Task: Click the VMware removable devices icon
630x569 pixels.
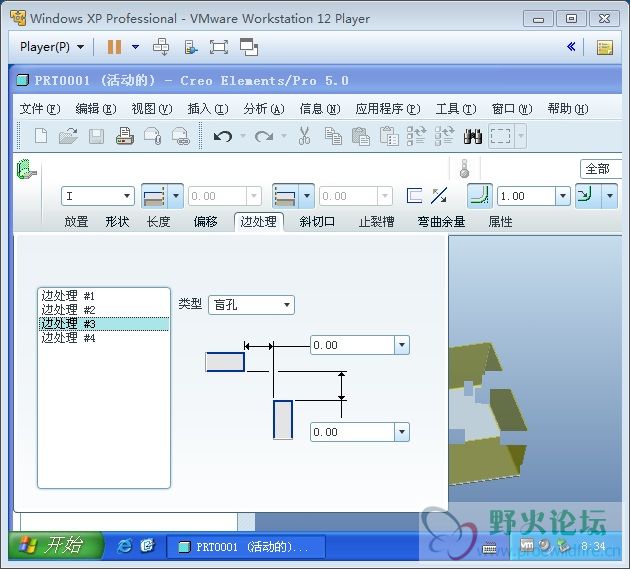Action: [x=190, y=47]
